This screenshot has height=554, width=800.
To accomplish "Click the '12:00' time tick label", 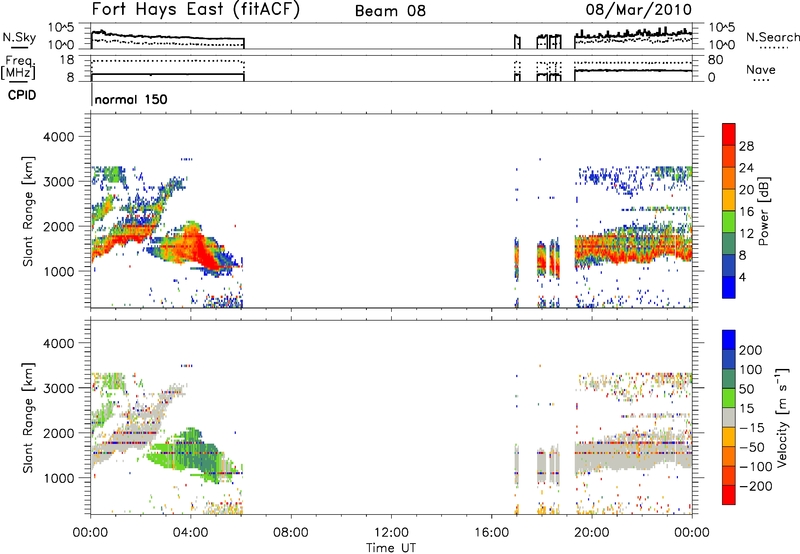I will [391, 533].
